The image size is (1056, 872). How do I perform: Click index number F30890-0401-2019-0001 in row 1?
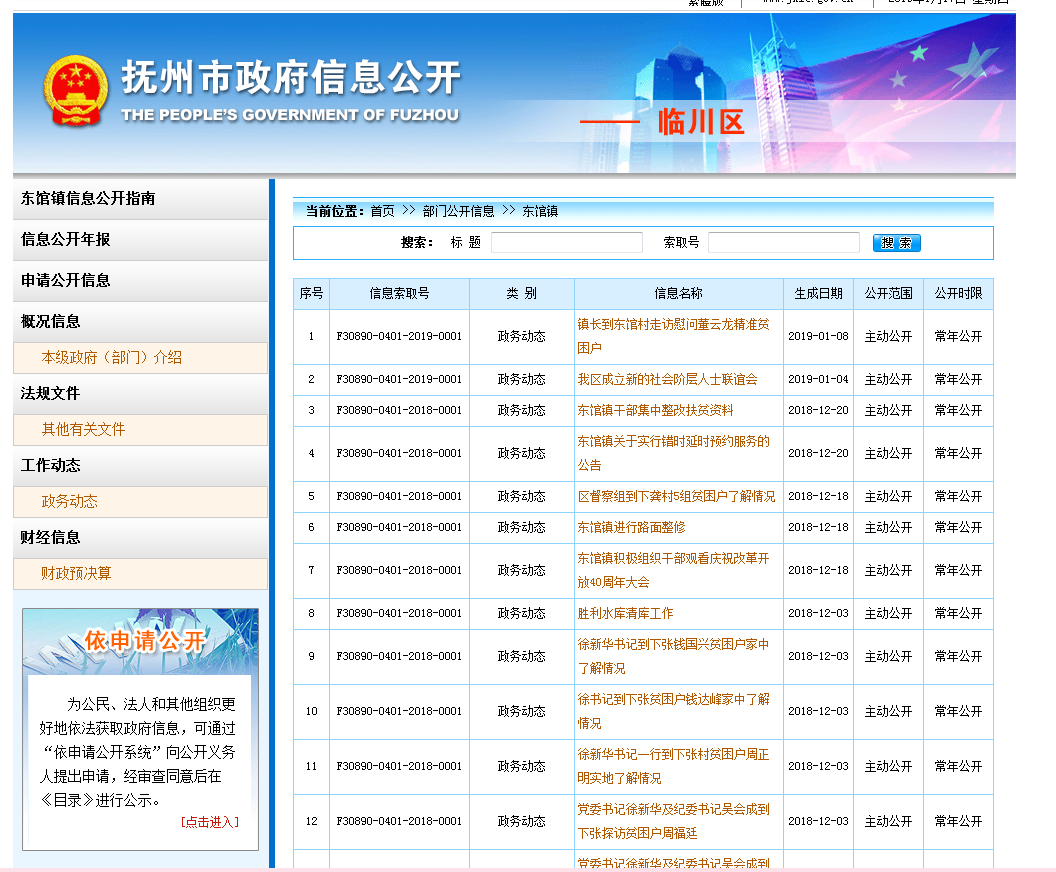pyautogui.click(x=399, y=336)
